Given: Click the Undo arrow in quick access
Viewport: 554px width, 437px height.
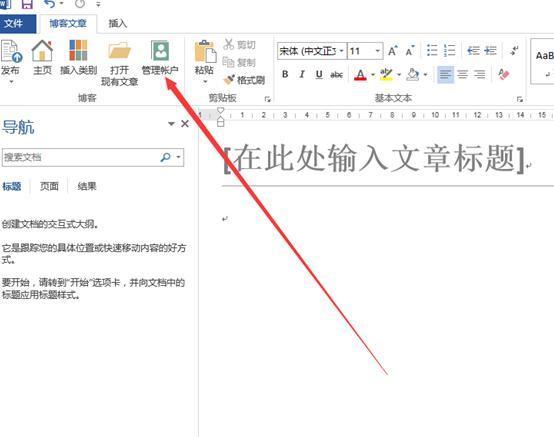Looking at the screenshot, I should click(x=49, y=4).
